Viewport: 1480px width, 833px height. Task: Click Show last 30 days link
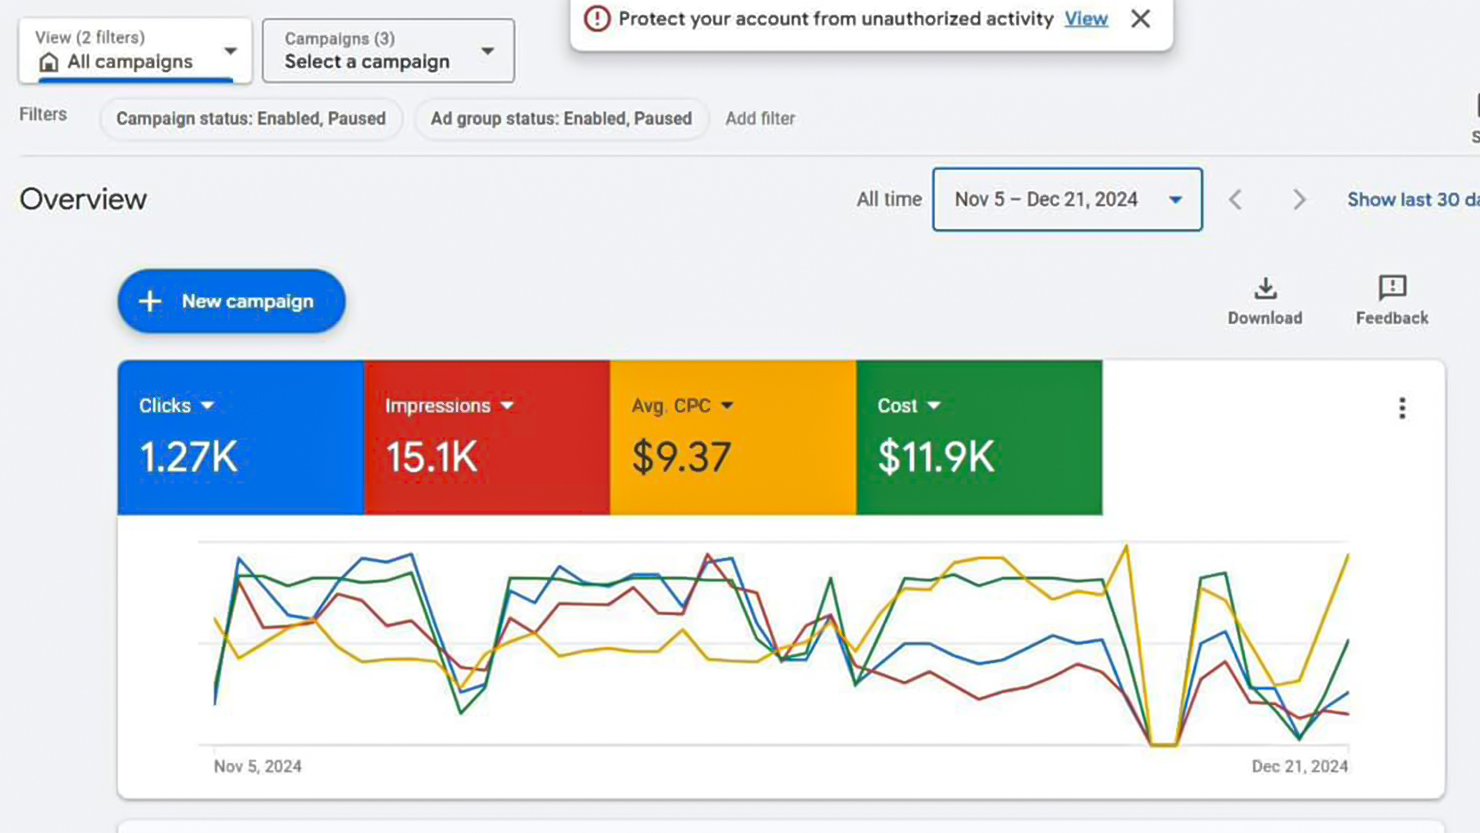point(1412,200)
